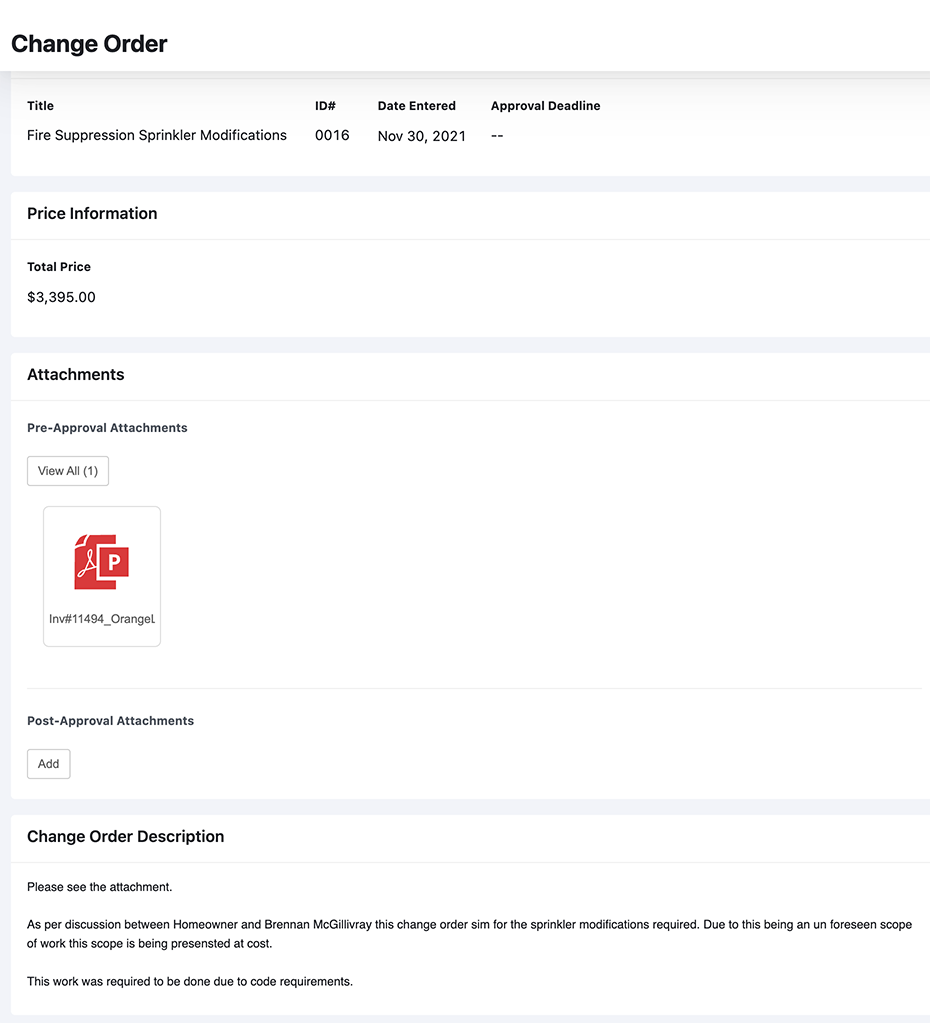Select the "Please see the attachment." line
This screenshot has height=1023, width=930.
(x=100, y=887)
